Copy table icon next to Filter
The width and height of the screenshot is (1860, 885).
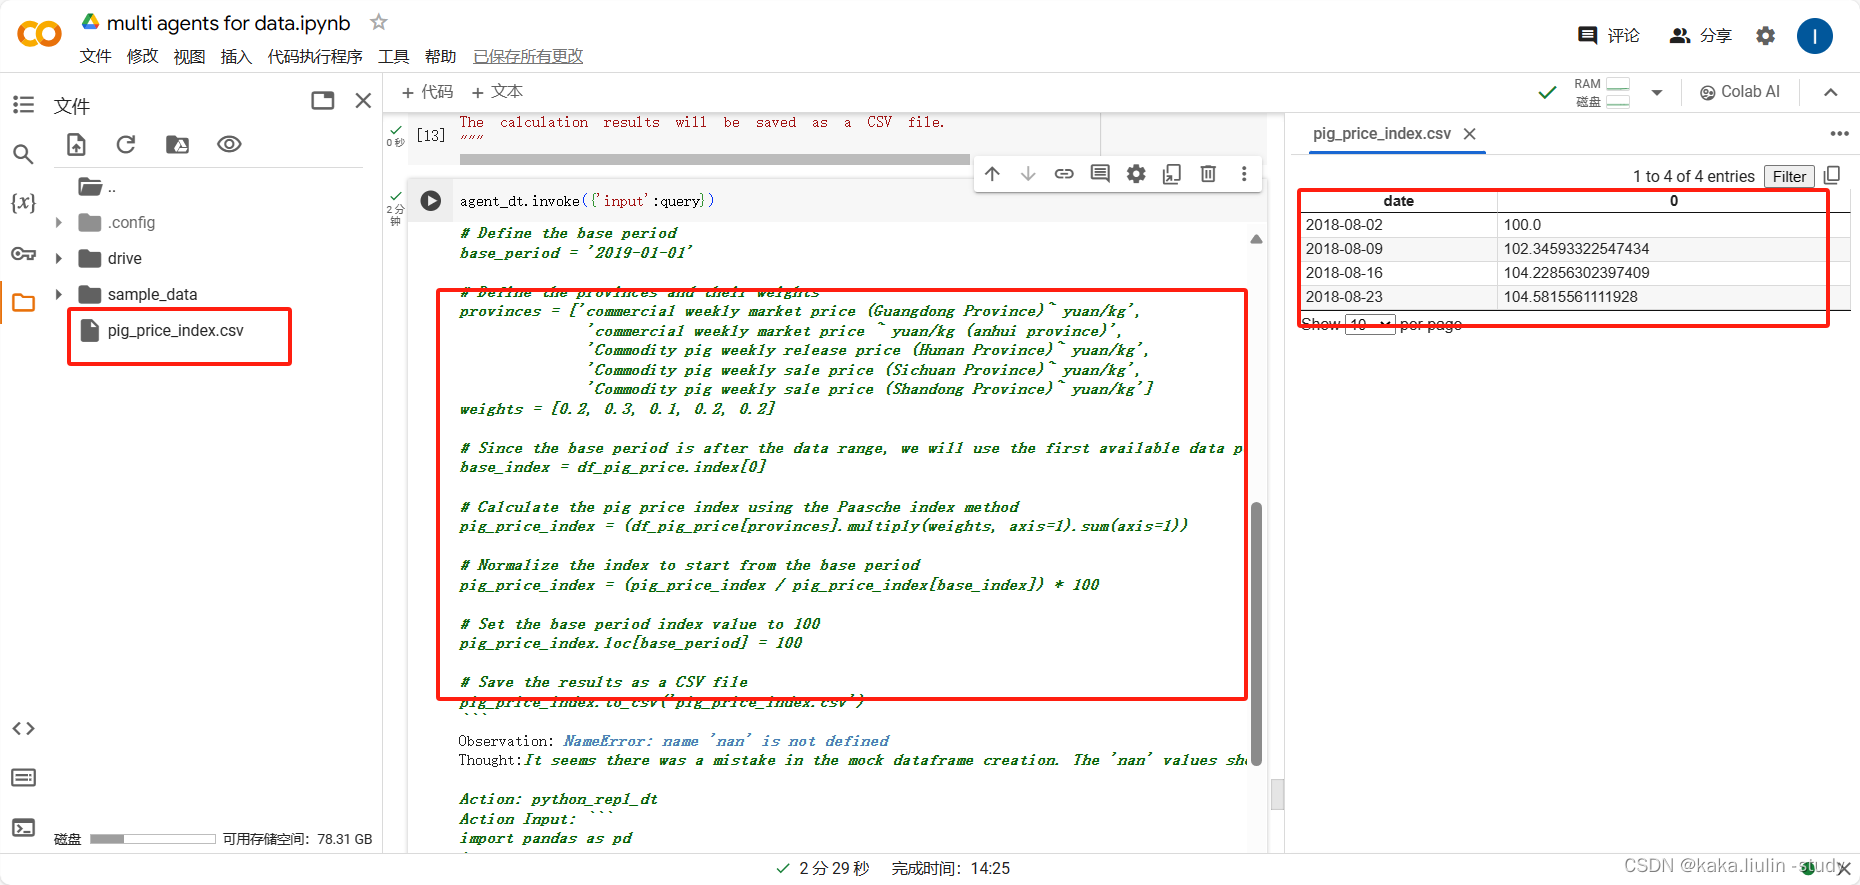[1832, 176]
